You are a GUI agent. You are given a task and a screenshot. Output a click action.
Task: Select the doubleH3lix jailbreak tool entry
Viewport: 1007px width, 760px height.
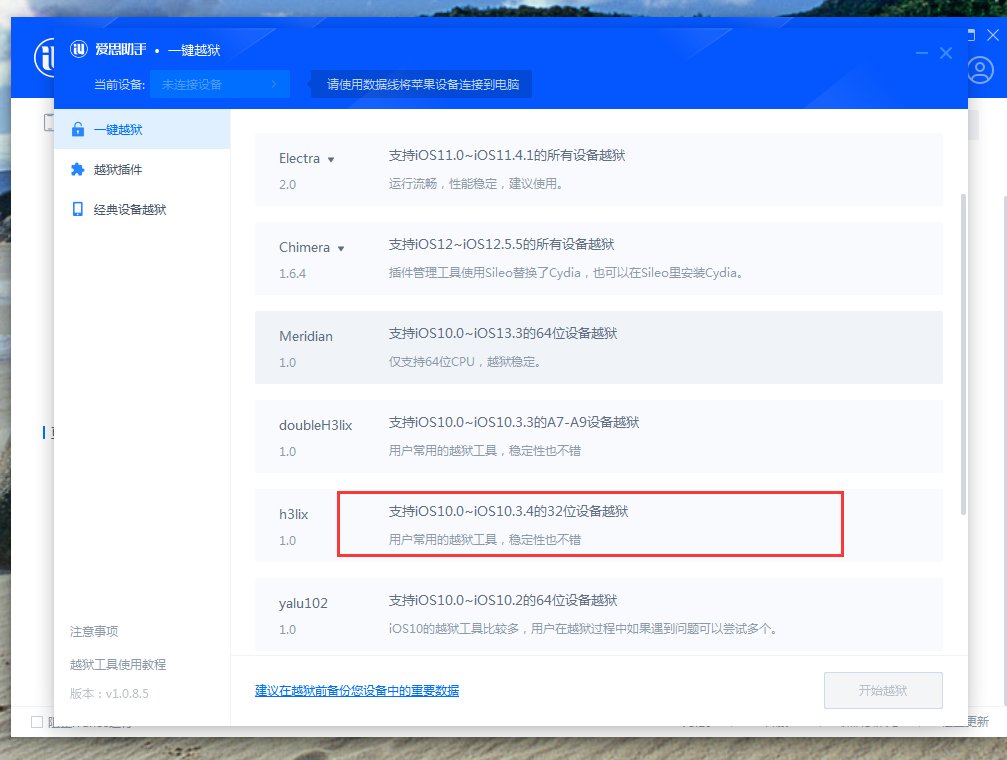click(x=597, y=436)
